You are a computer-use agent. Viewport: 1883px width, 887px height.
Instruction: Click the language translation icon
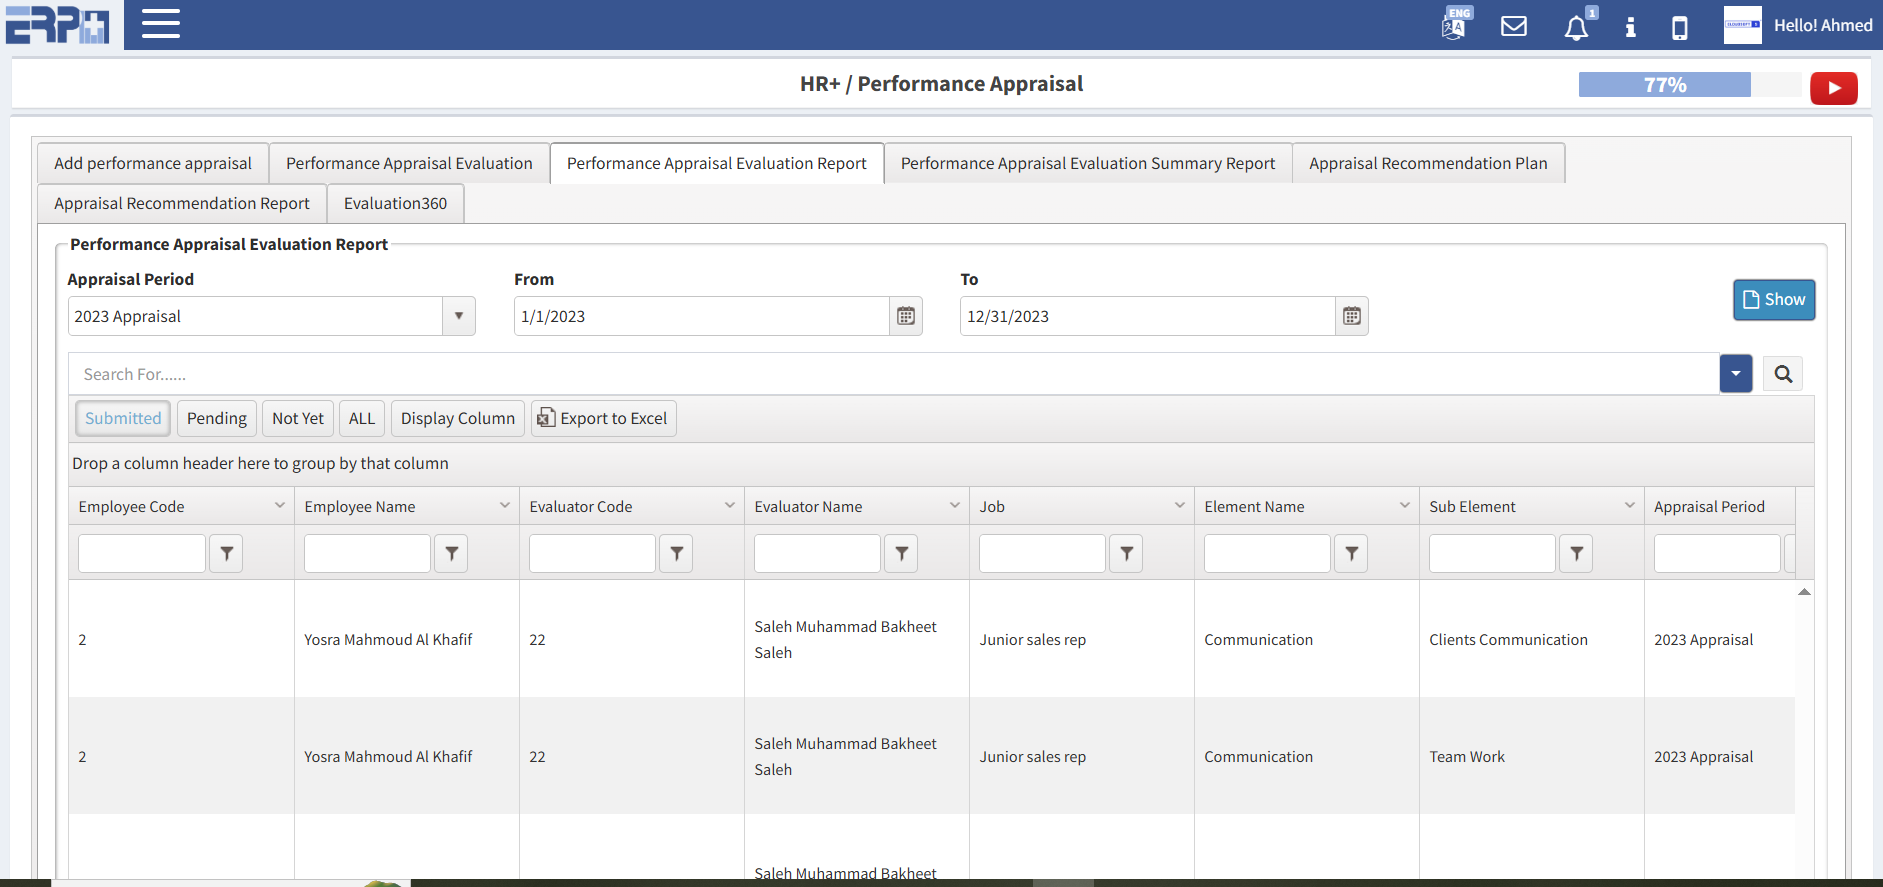point(1455,25)
